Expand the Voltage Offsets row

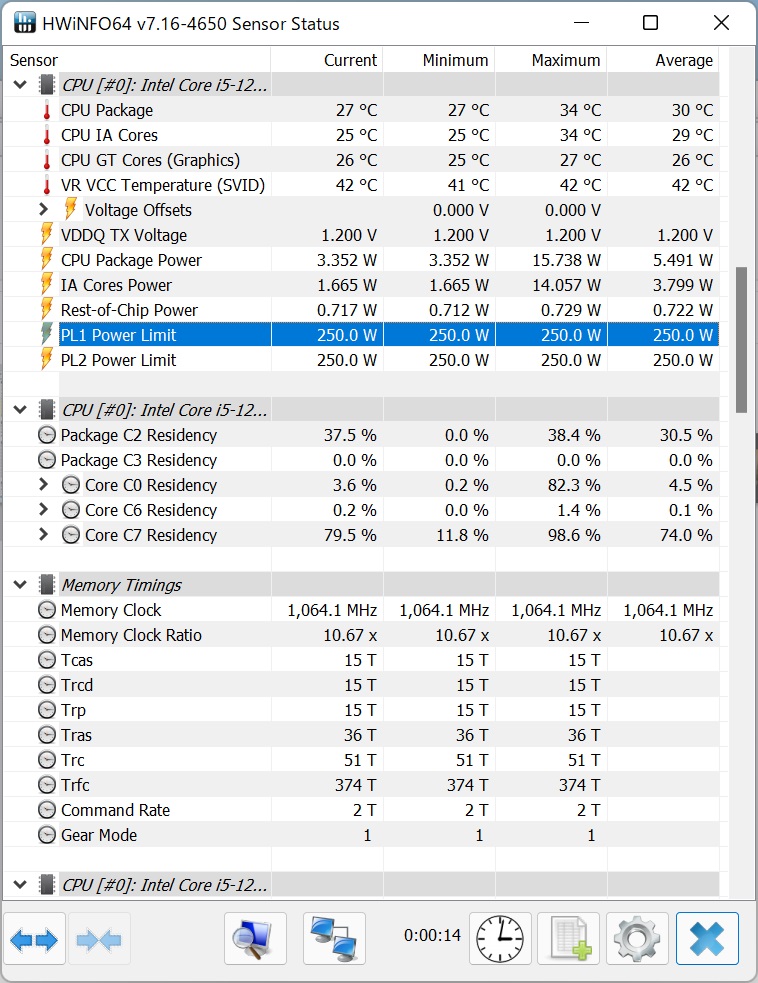43,210
